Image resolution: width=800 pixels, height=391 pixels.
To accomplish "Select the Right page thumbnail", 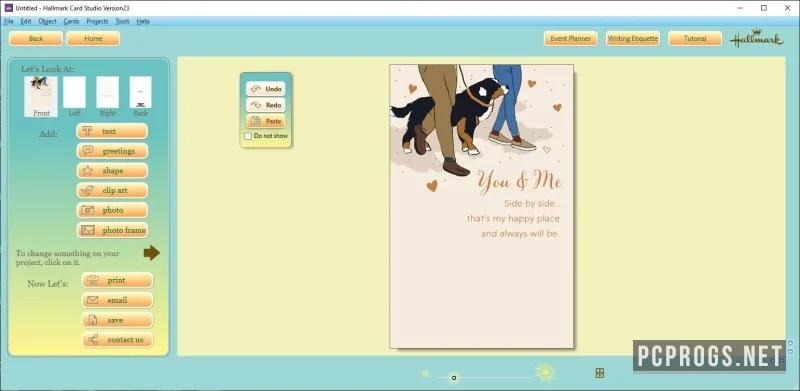I will tap(108, 92).
